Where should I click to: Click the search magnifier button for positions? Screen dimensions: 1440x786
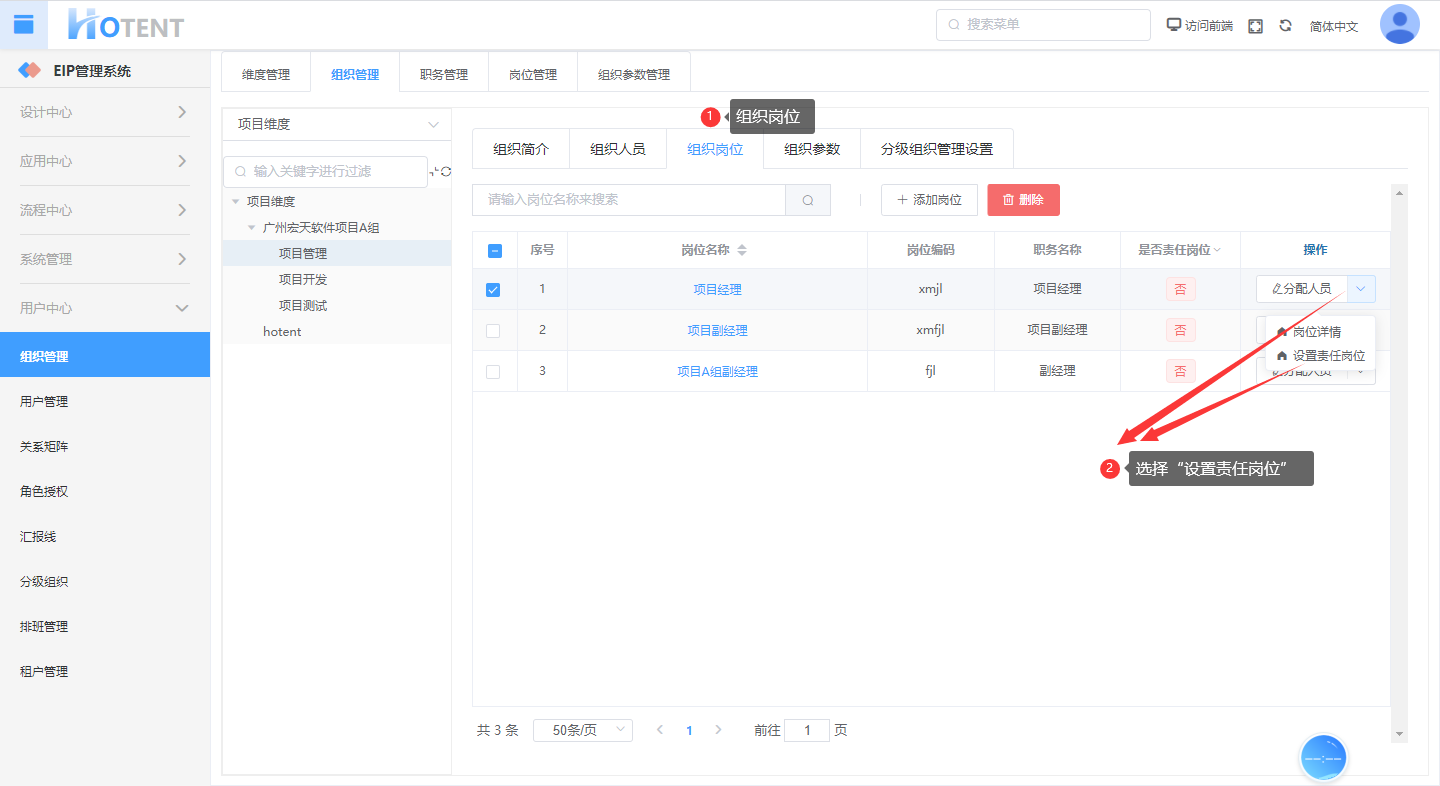point(807,200)
